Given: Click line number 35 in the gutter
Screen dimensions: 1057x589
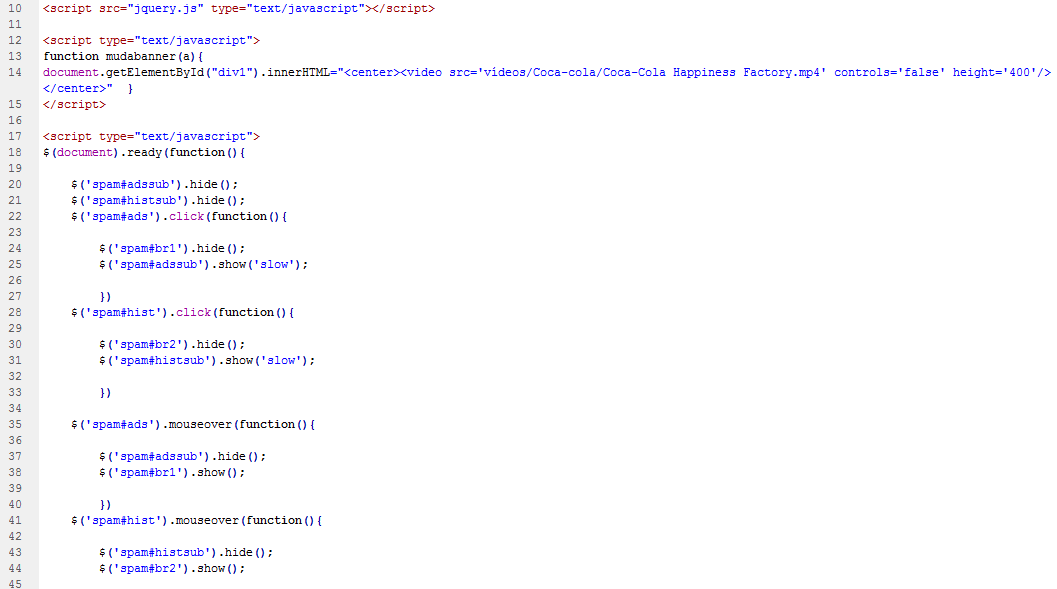Looking at the screenshot, I should click(15, 424).
